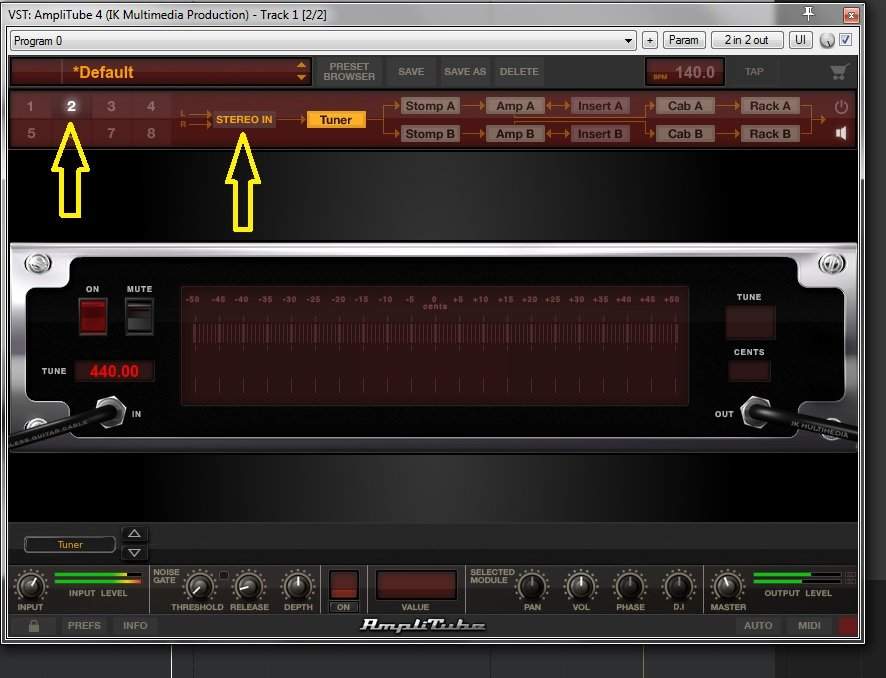Open the Program 0 dropdown
Screen dimensions: 886x678
click(x=323, y=41)
